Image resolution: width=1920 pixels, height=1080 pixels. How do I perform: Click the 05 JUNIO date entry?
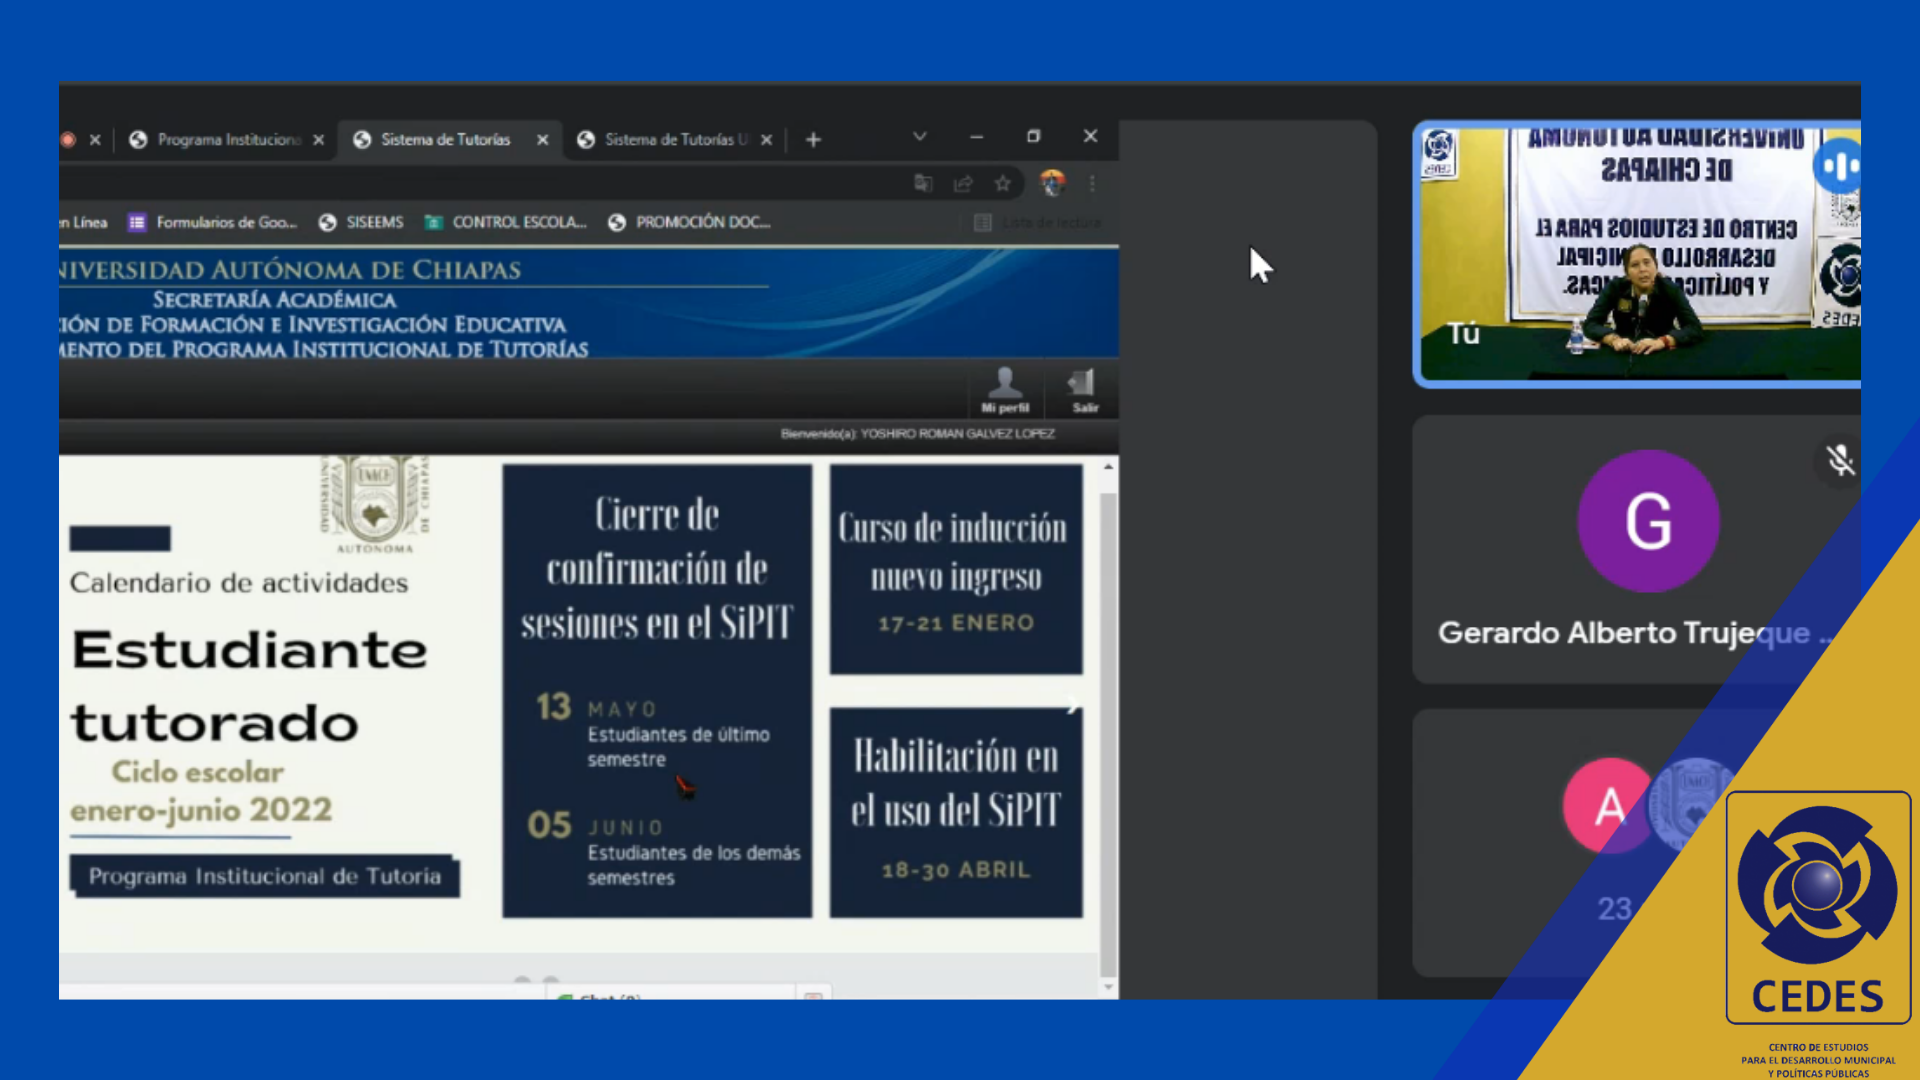coord(664,849)
